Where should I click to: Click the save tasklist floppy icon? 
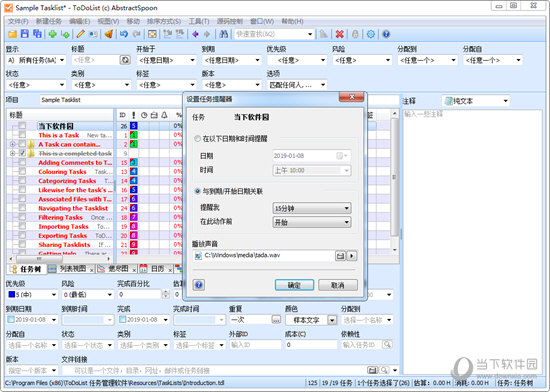tap(25, 34)
